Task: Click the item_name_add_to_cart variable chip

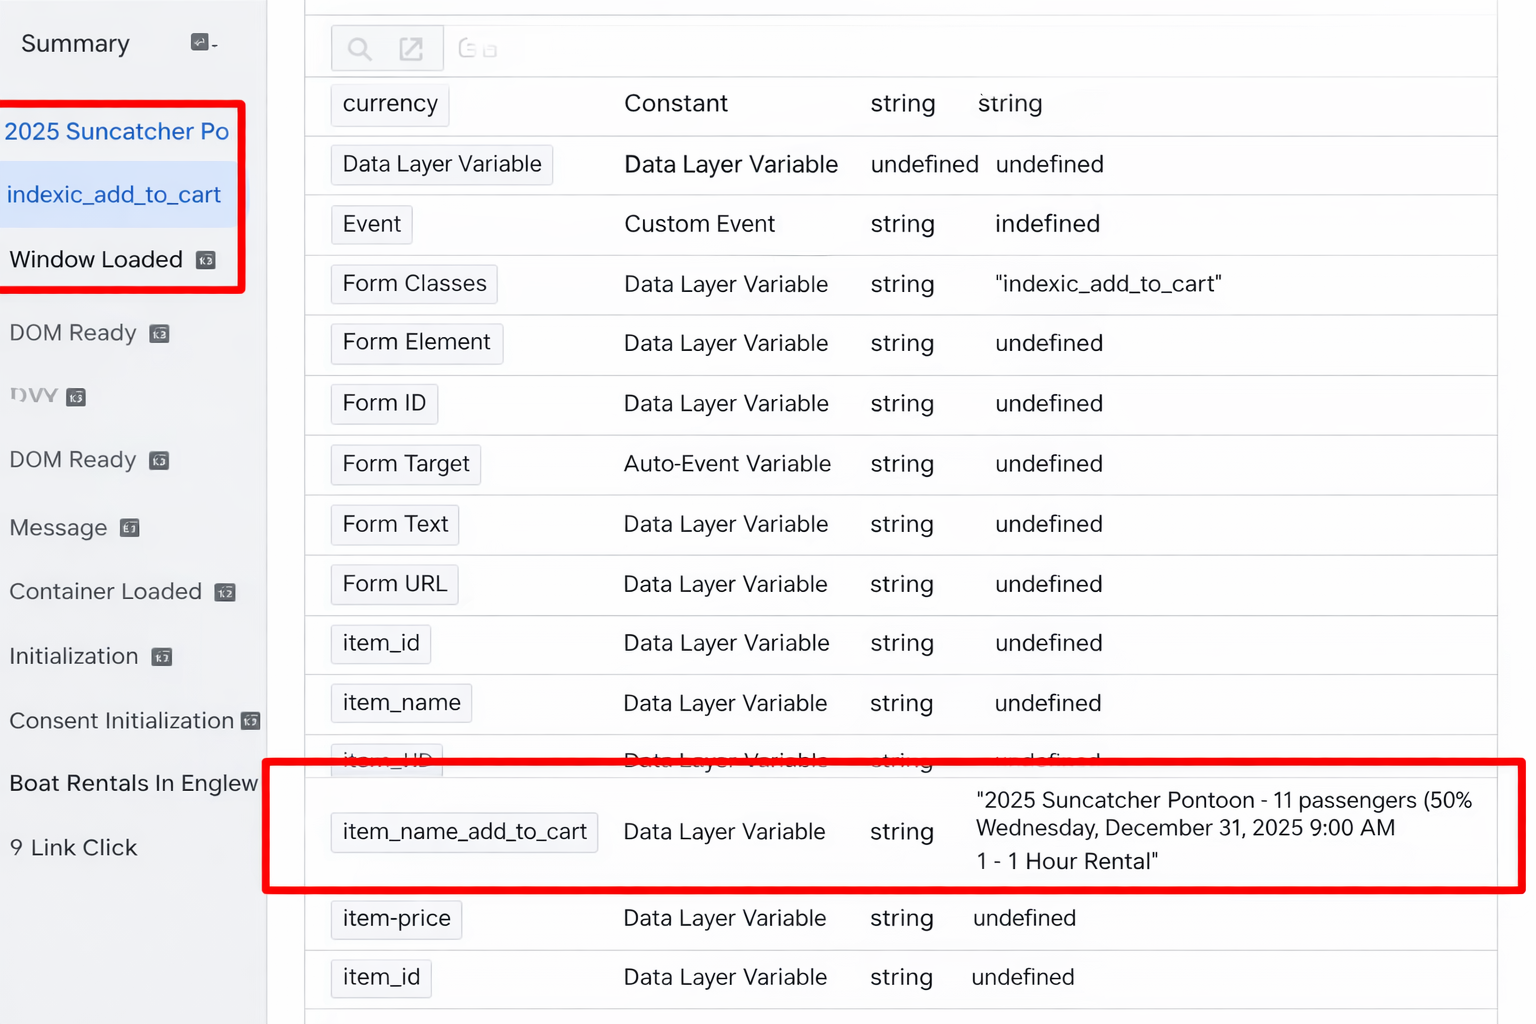Action: (x=464, y=832)
